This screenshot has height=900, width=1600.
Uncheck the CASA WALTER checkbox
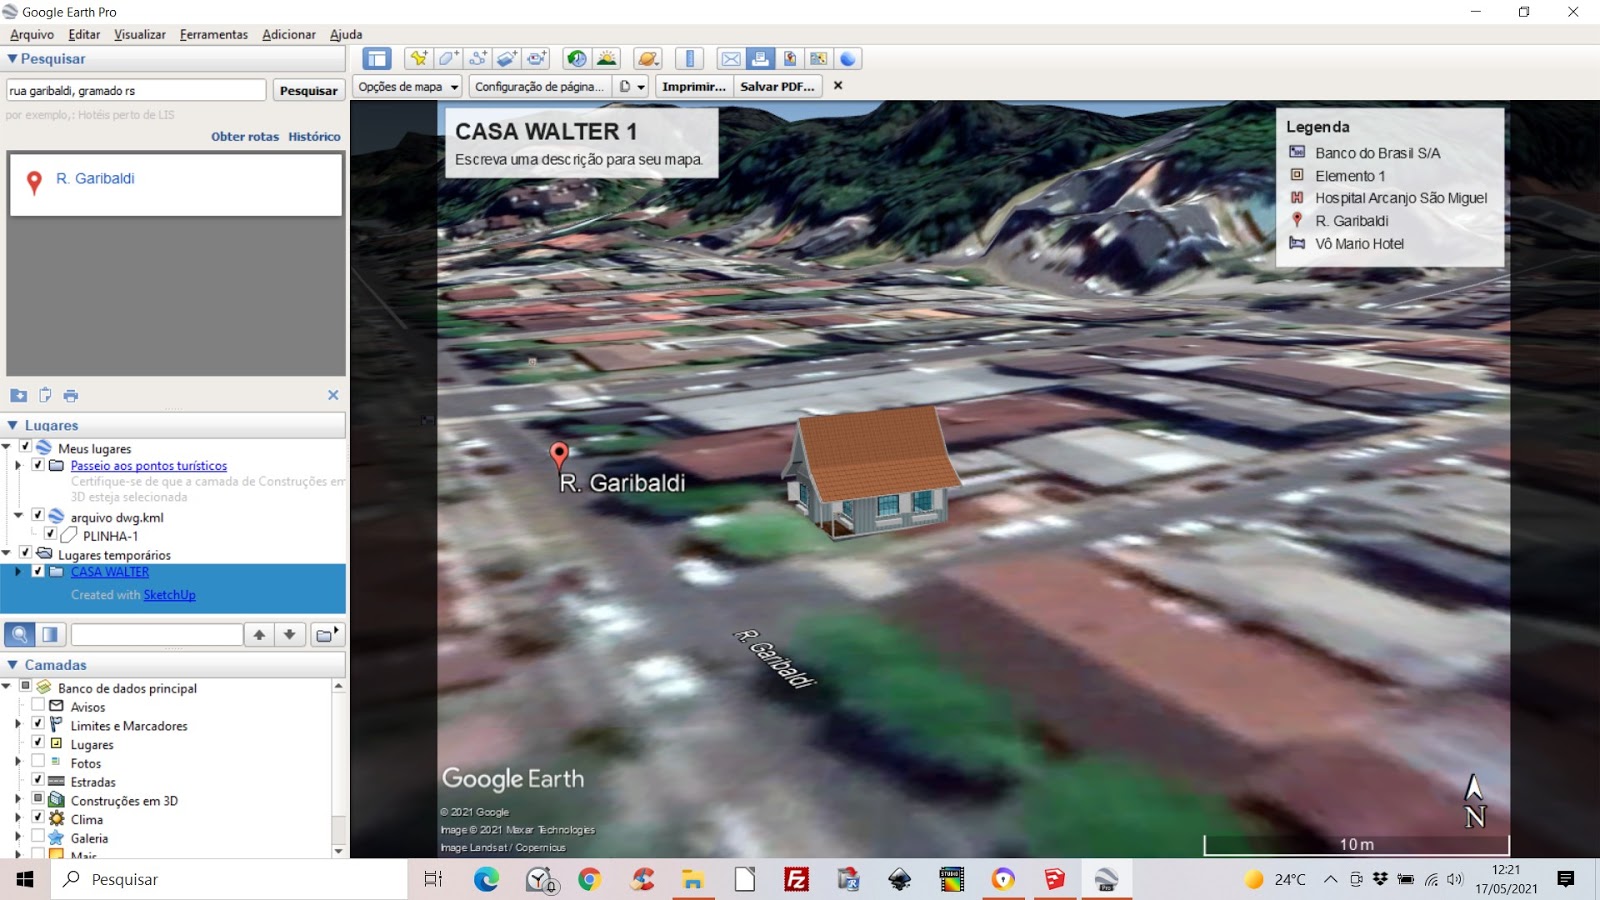click(x=38, y=571)
